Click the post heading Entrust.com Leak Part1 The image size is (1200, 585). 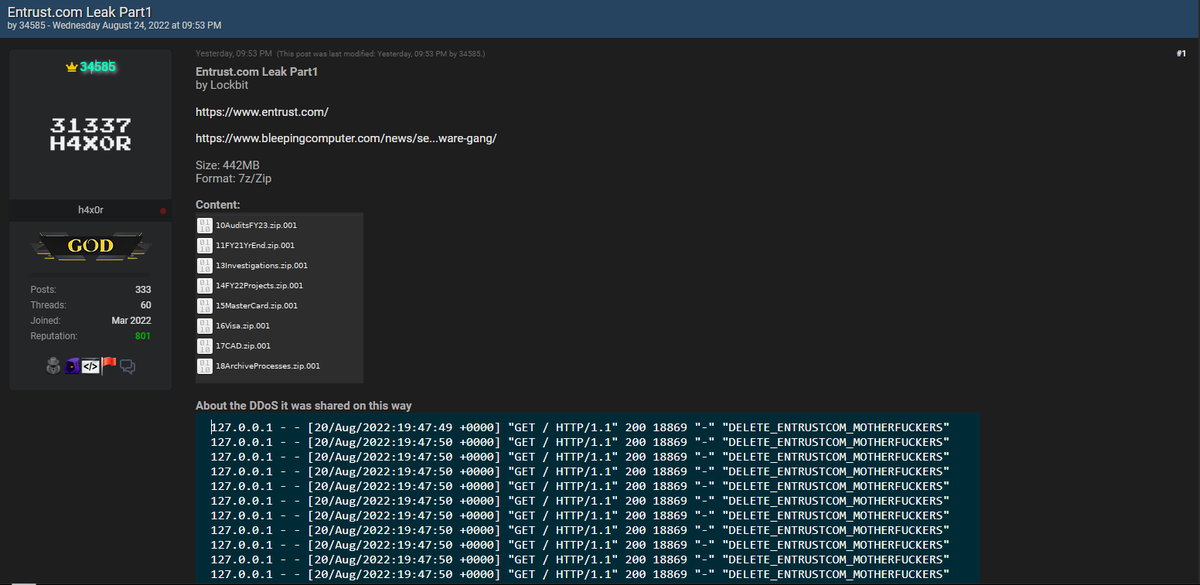tap(258, 72)
